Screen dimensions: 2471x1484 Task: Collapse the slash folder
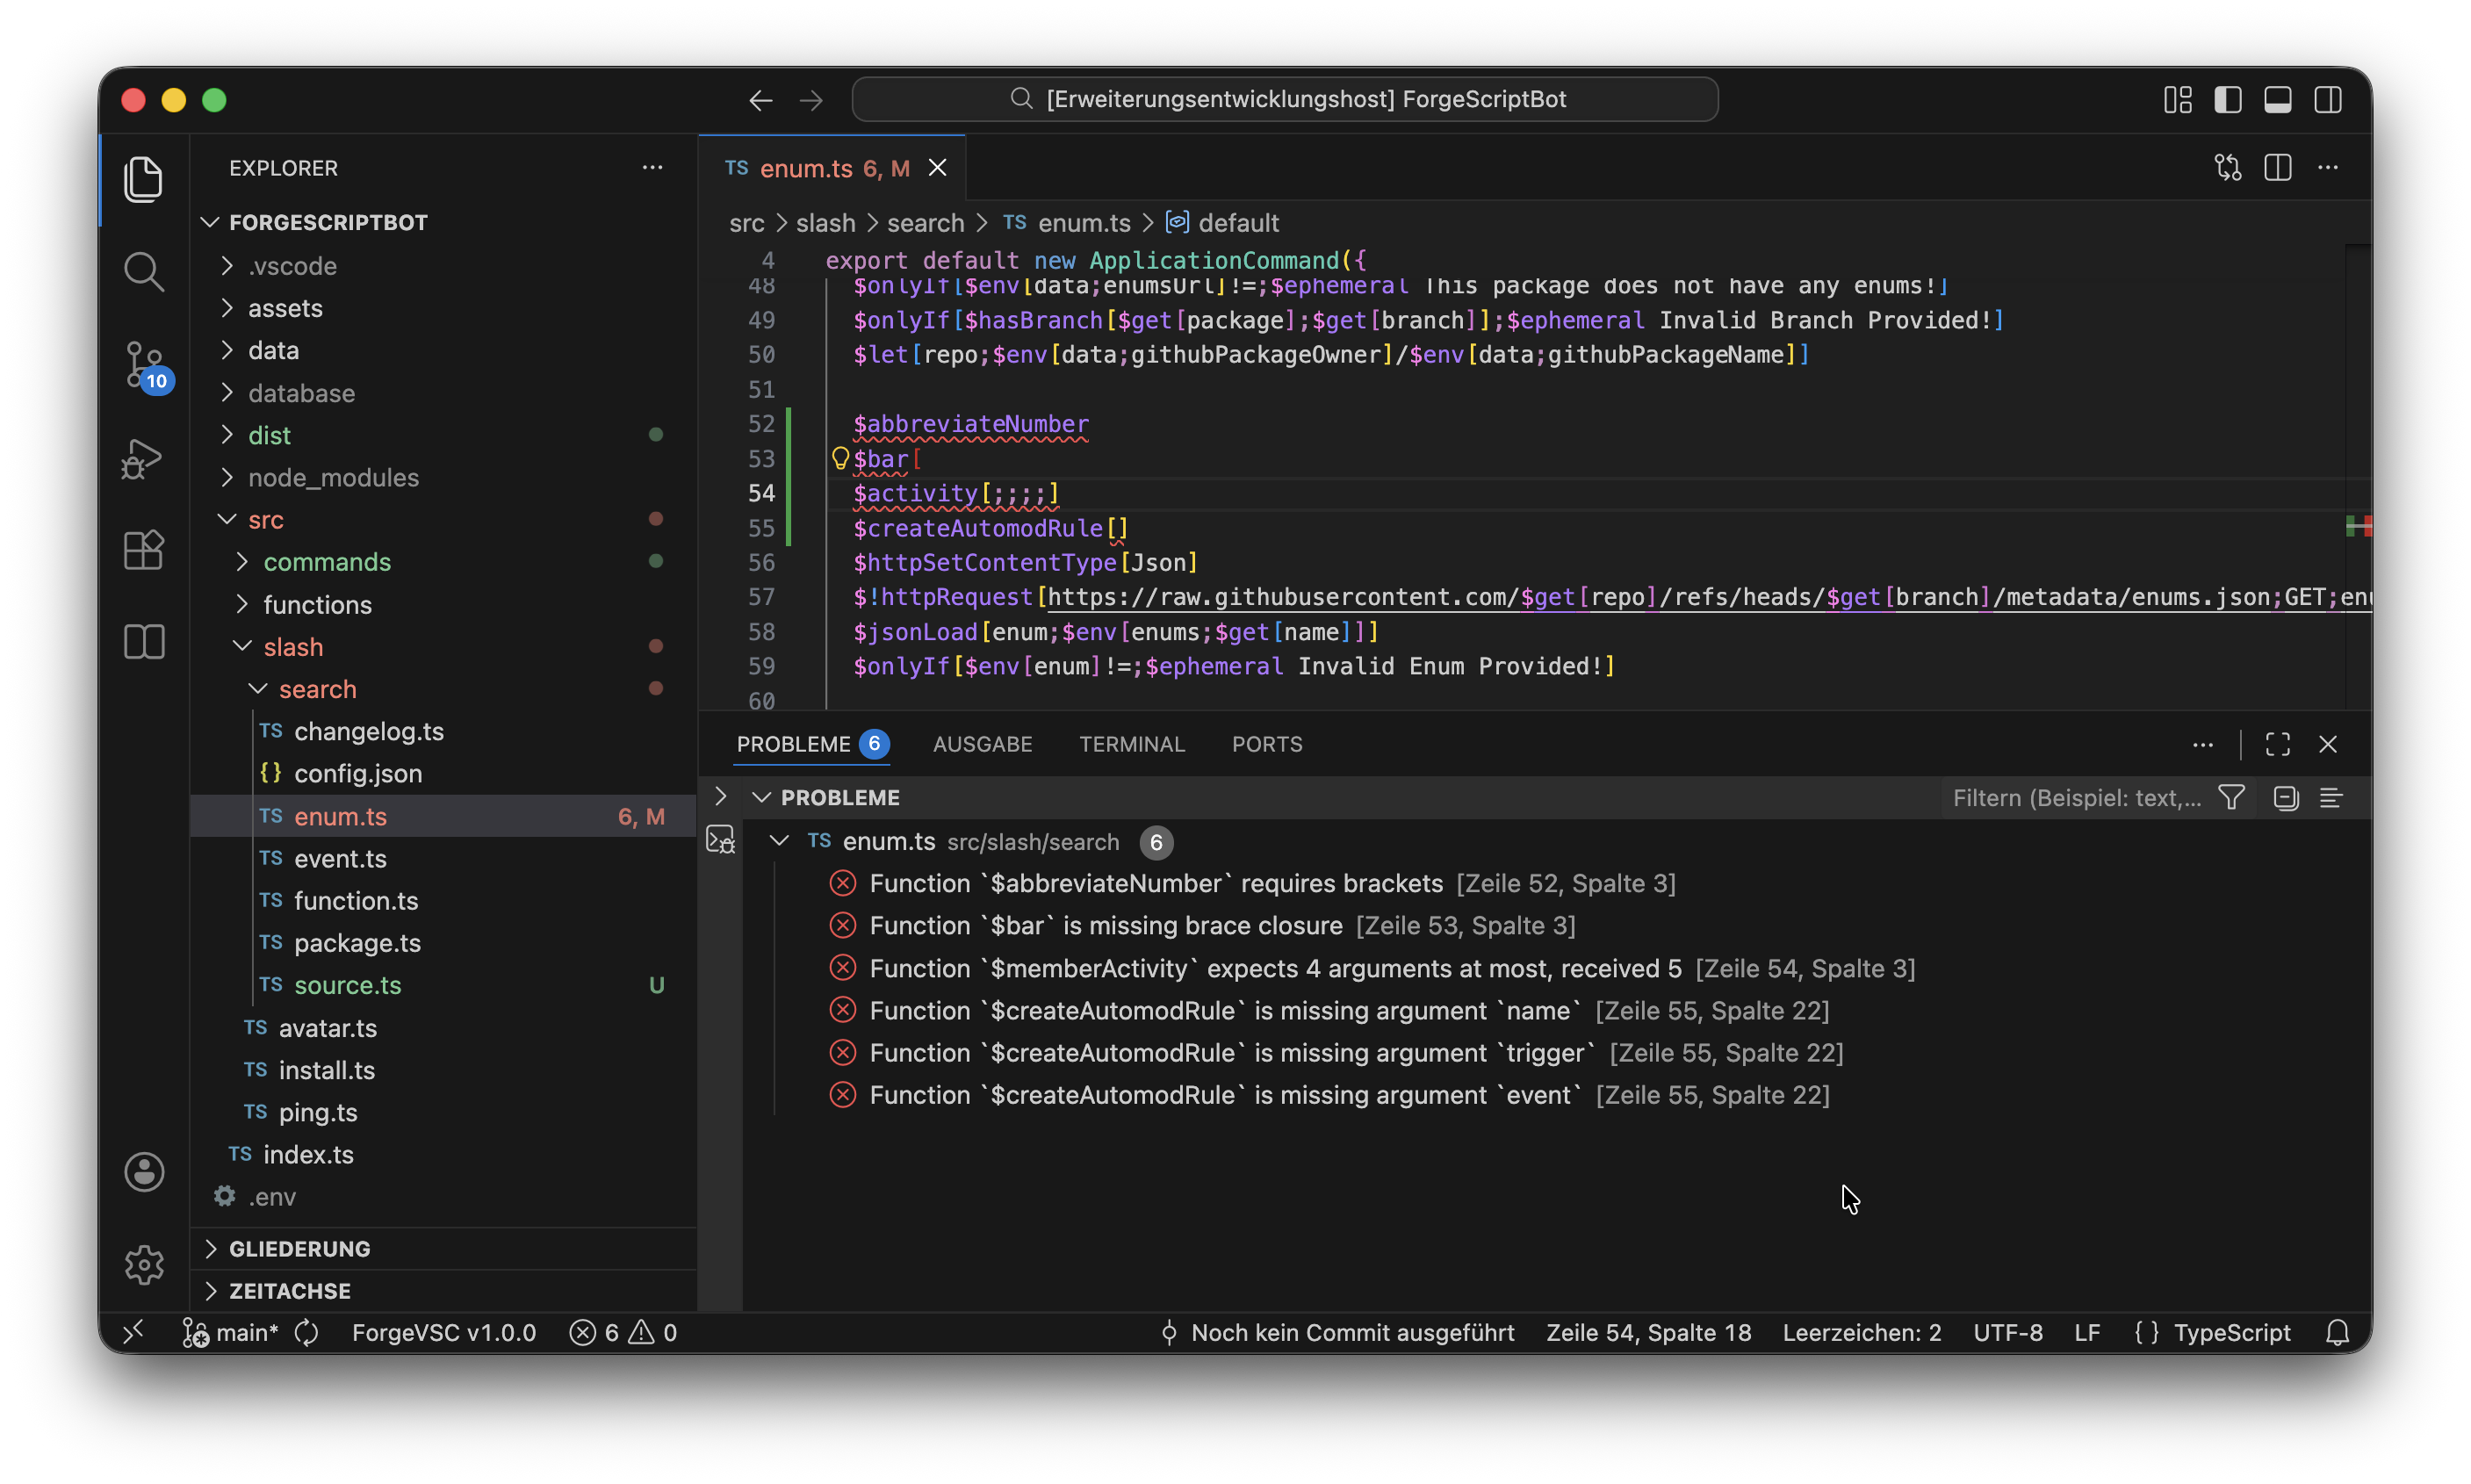click(x=293, y=647)
